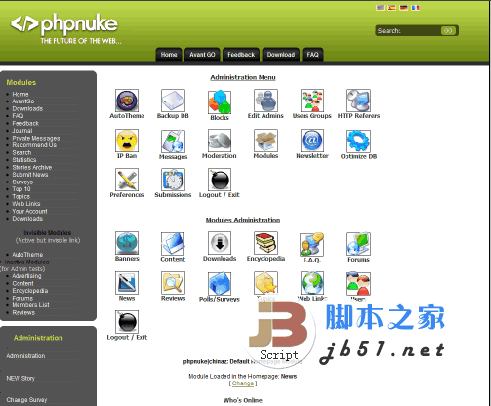The height and width of the screenshot is (406, 491).
Task: Open Recommend Us sidebar link
Action: pos(35,145)
